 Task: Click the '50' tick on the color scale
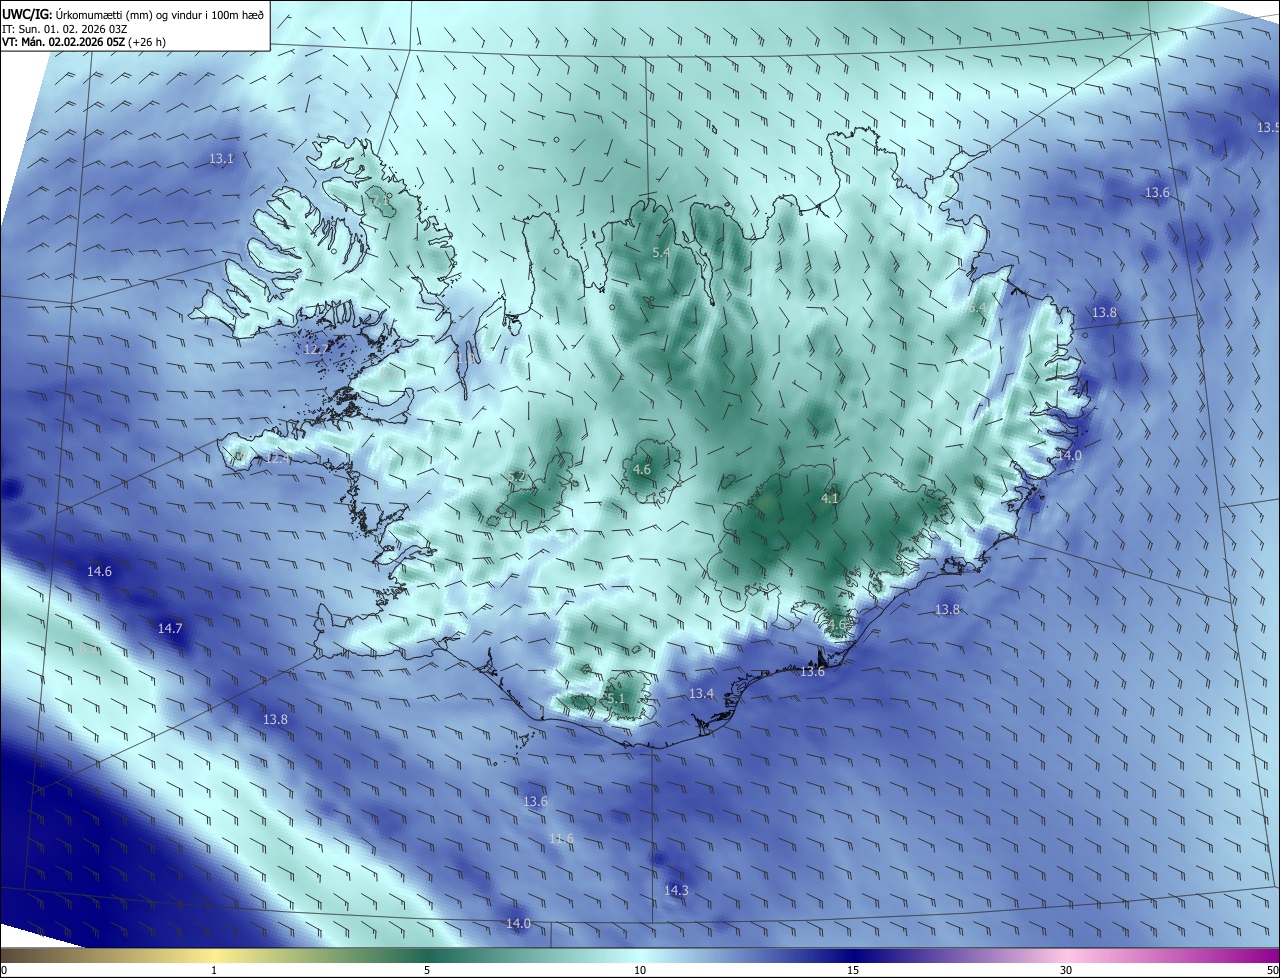click(x=1272, y=970)
